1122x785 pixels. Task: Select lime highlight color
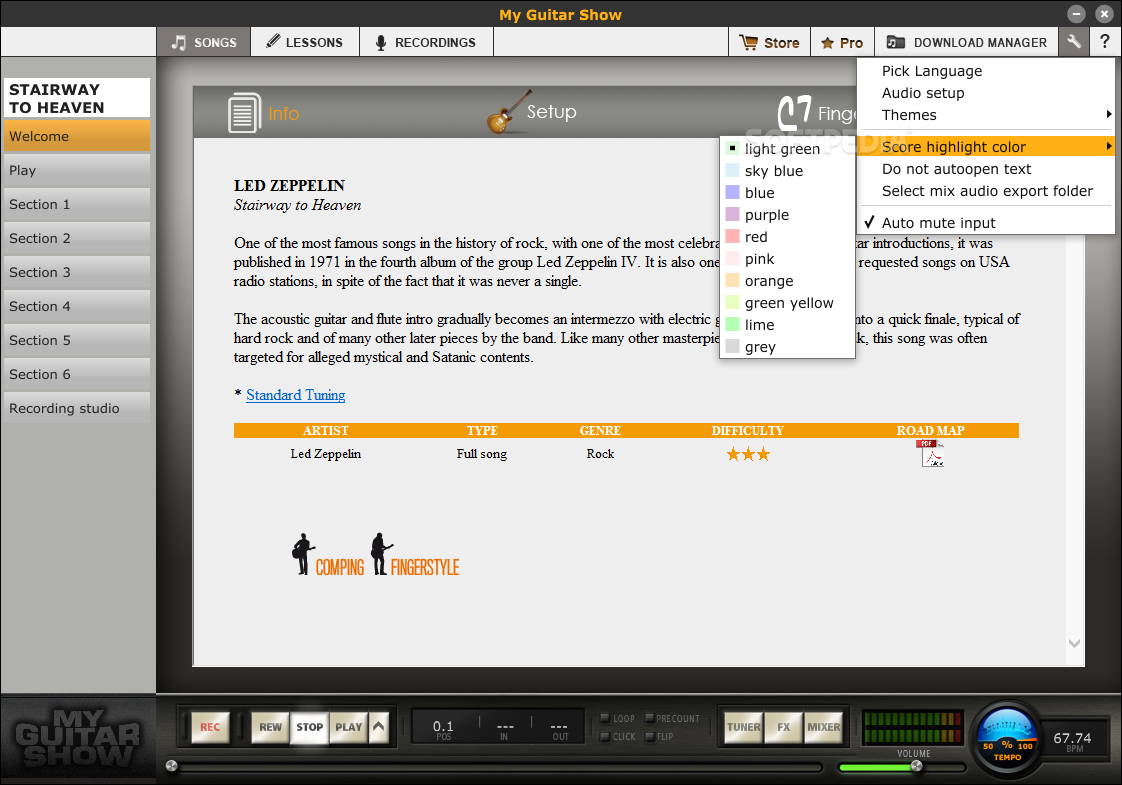787,325
